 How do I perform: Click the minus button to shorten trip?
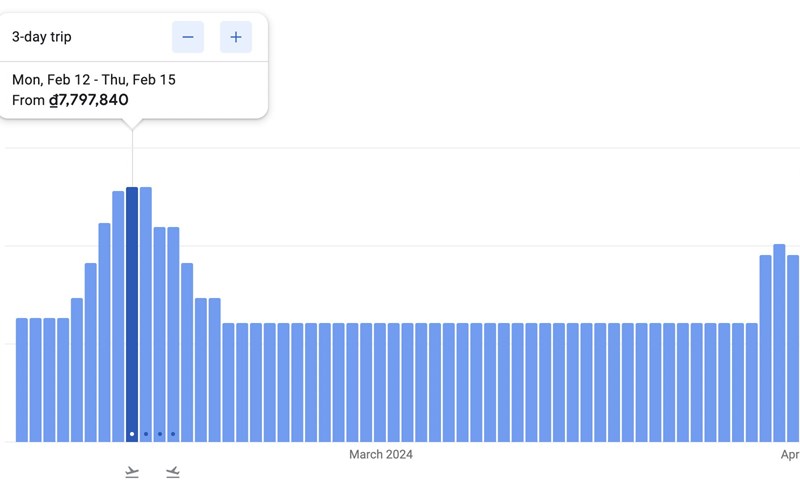click(188, 37)
